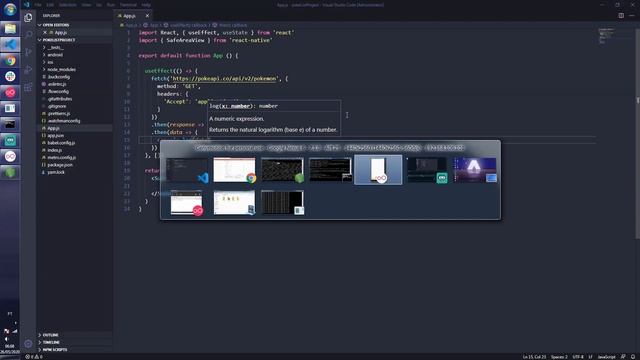Open Google Chrome from the taskbar
Viewport: 640px width, 360px height.
(x=10, y=61)
